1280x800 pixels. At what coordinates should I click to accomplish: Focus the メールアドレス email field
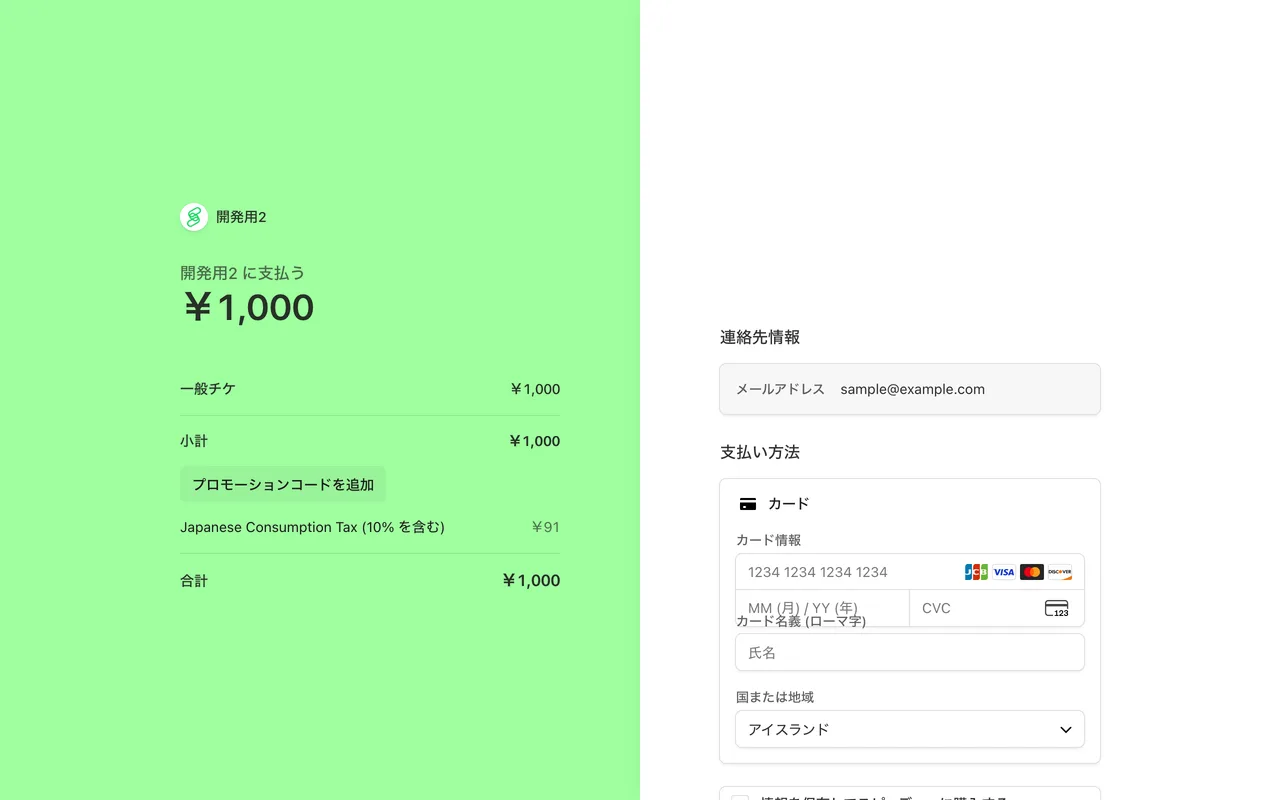pyautogui.click(x=910, y=389)
